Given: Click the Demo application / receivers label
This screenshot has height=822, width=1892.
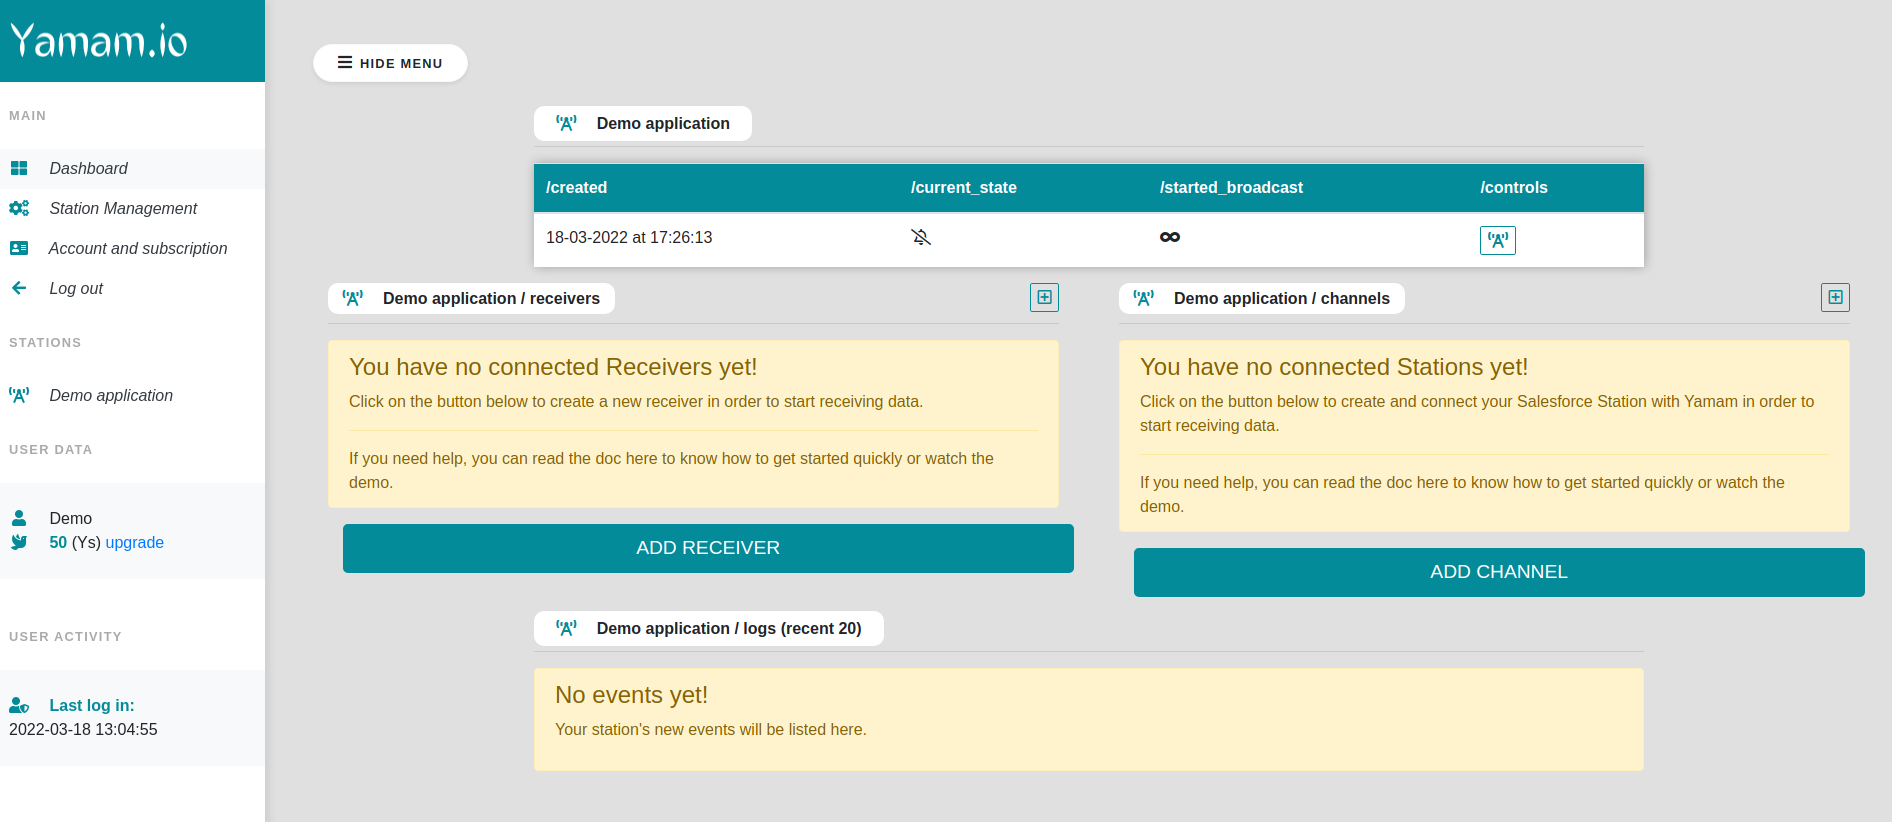Looking at the screenshot, I should (x=491, y=298).
